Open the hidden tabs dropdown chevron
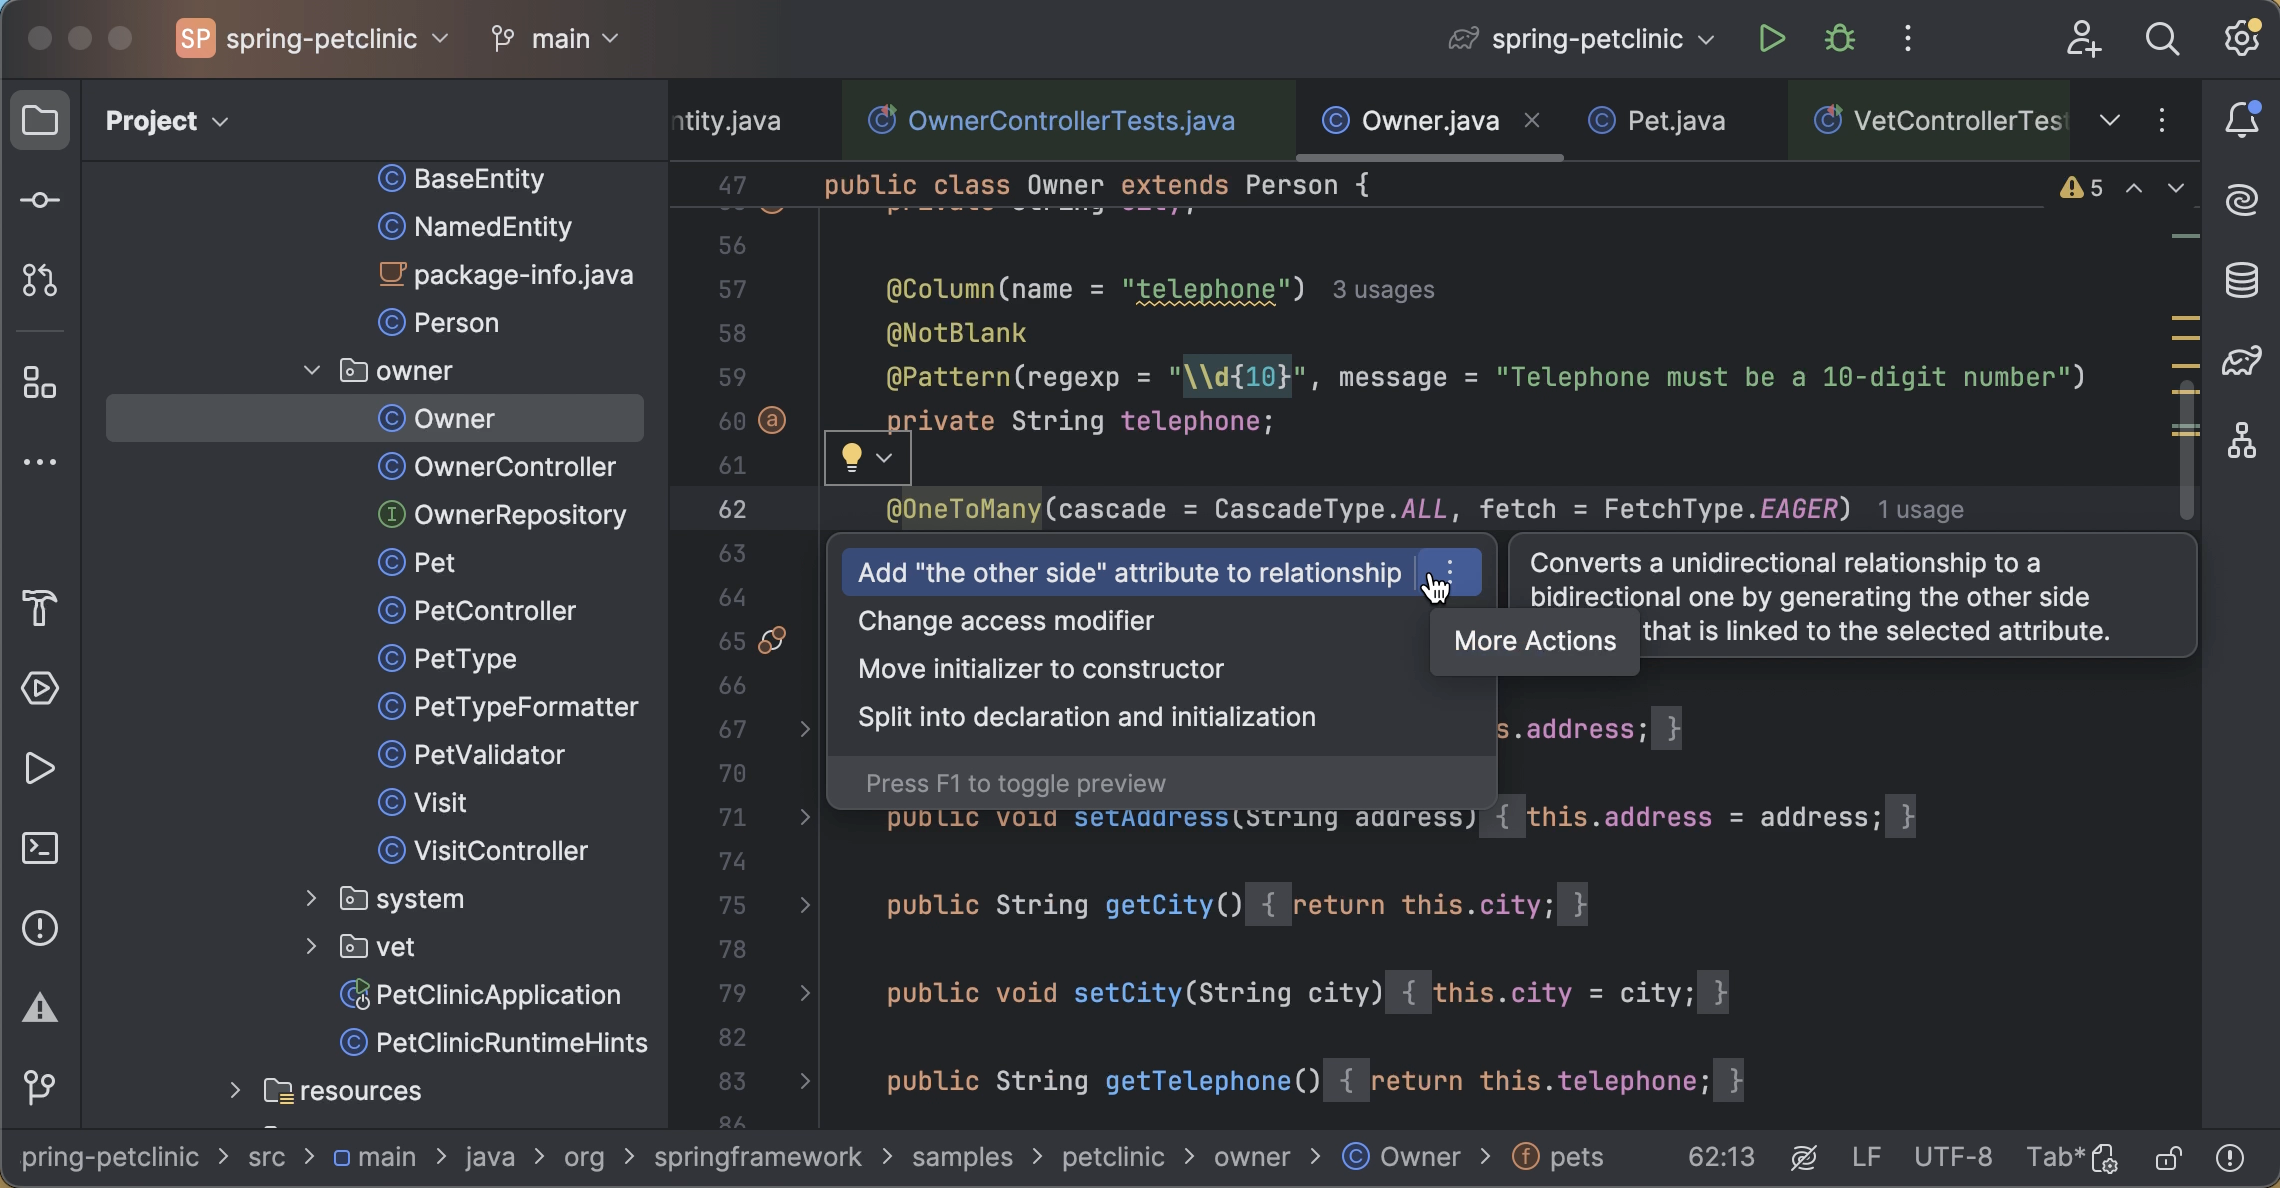Image resolution: width=2280 pixels, height=1188 pixels. point(2110,120)
